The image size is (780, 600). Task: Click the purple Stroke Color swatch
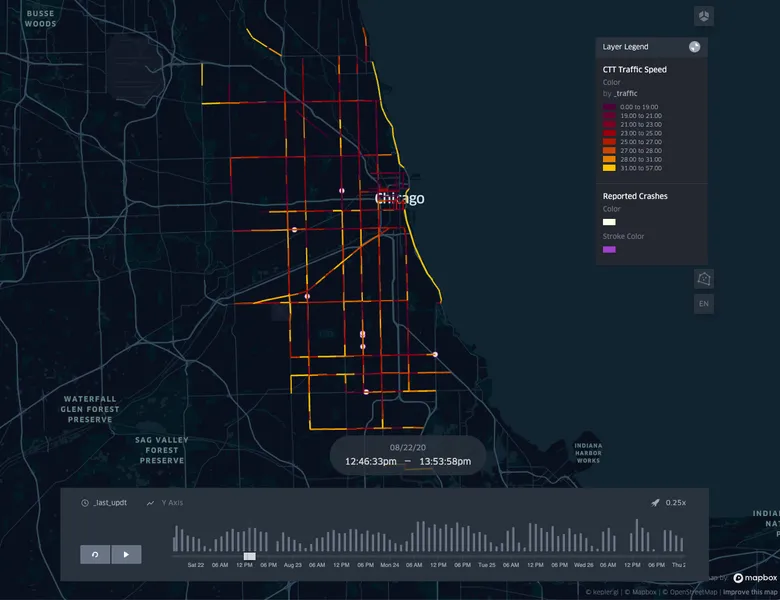point(609,250)
